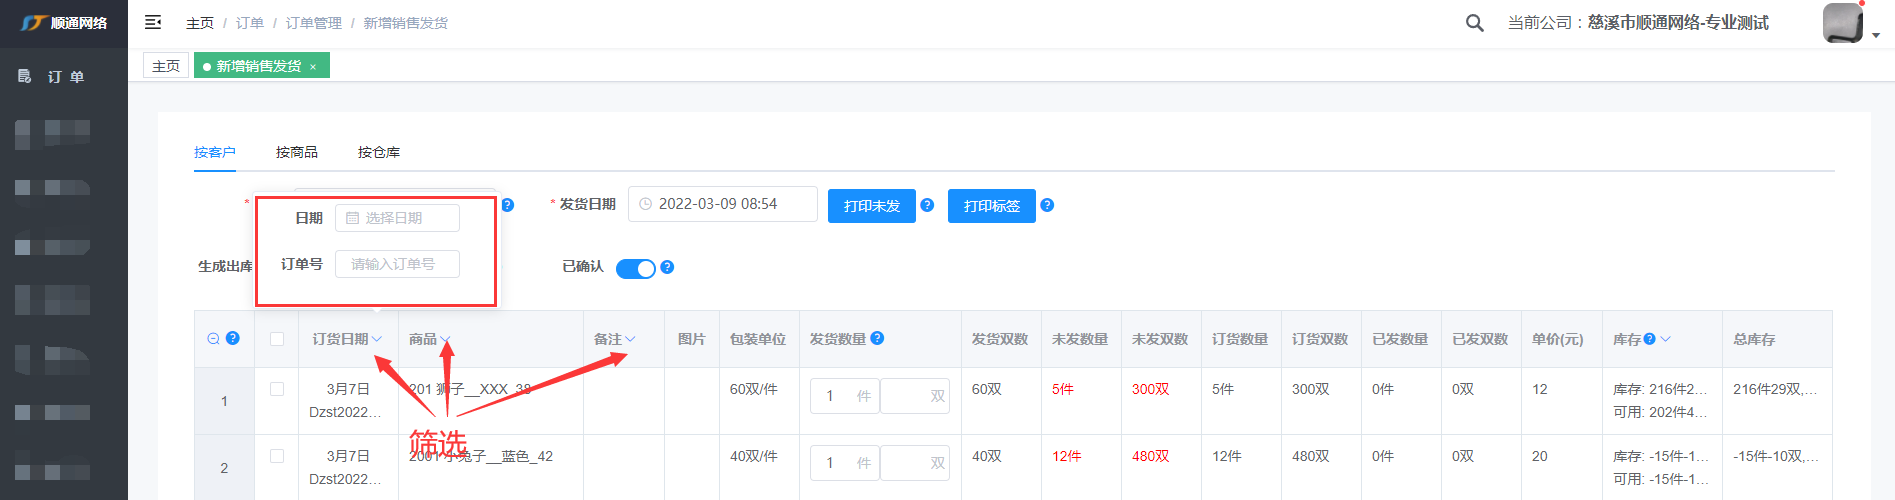Click the help icon next to 已确认 switch
Viewport: 1895px width, 500px height.
667,267
